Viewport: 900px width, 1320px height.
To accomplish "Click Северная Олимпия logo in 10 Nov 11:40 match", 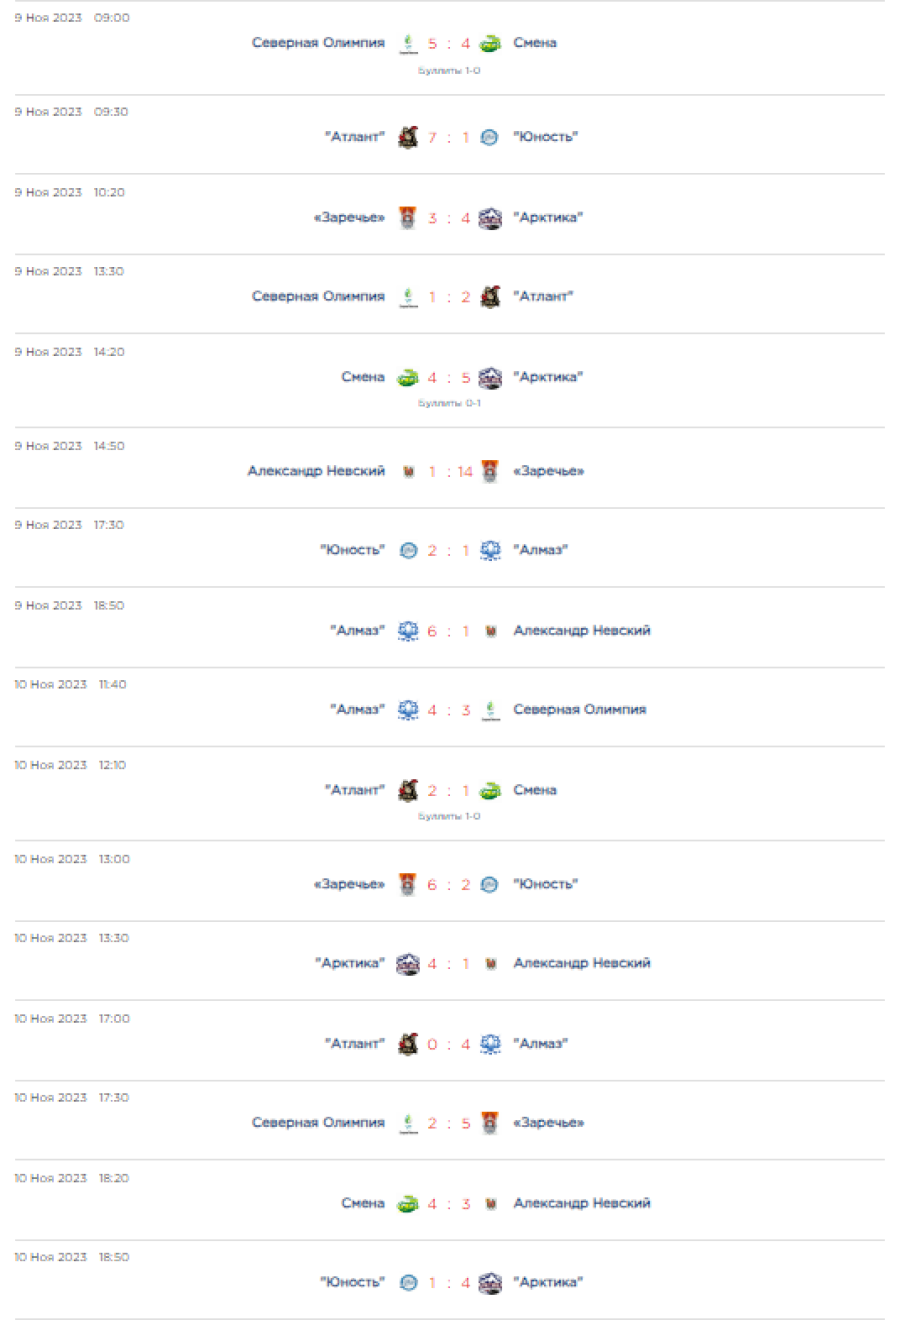I will pyautogui.click(x=490, y=710).
